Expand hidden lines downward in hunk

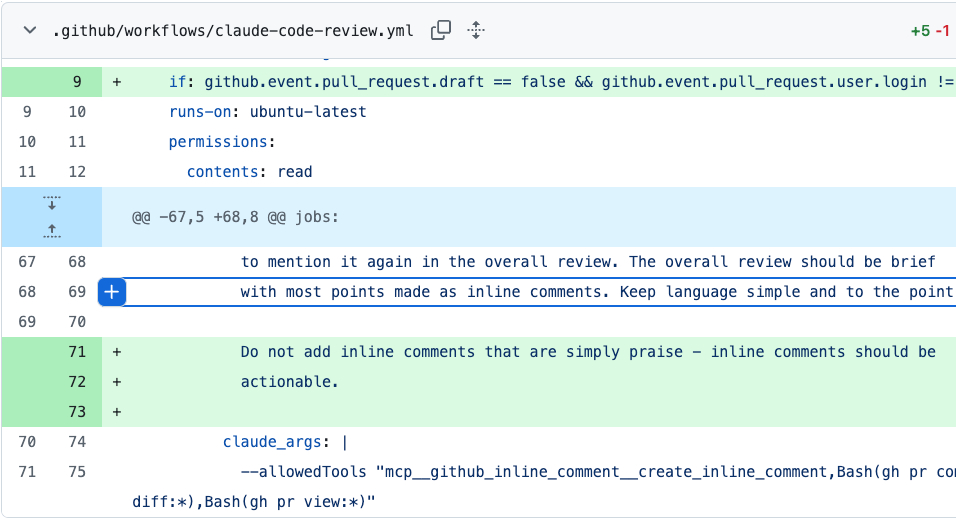[52, 203]
